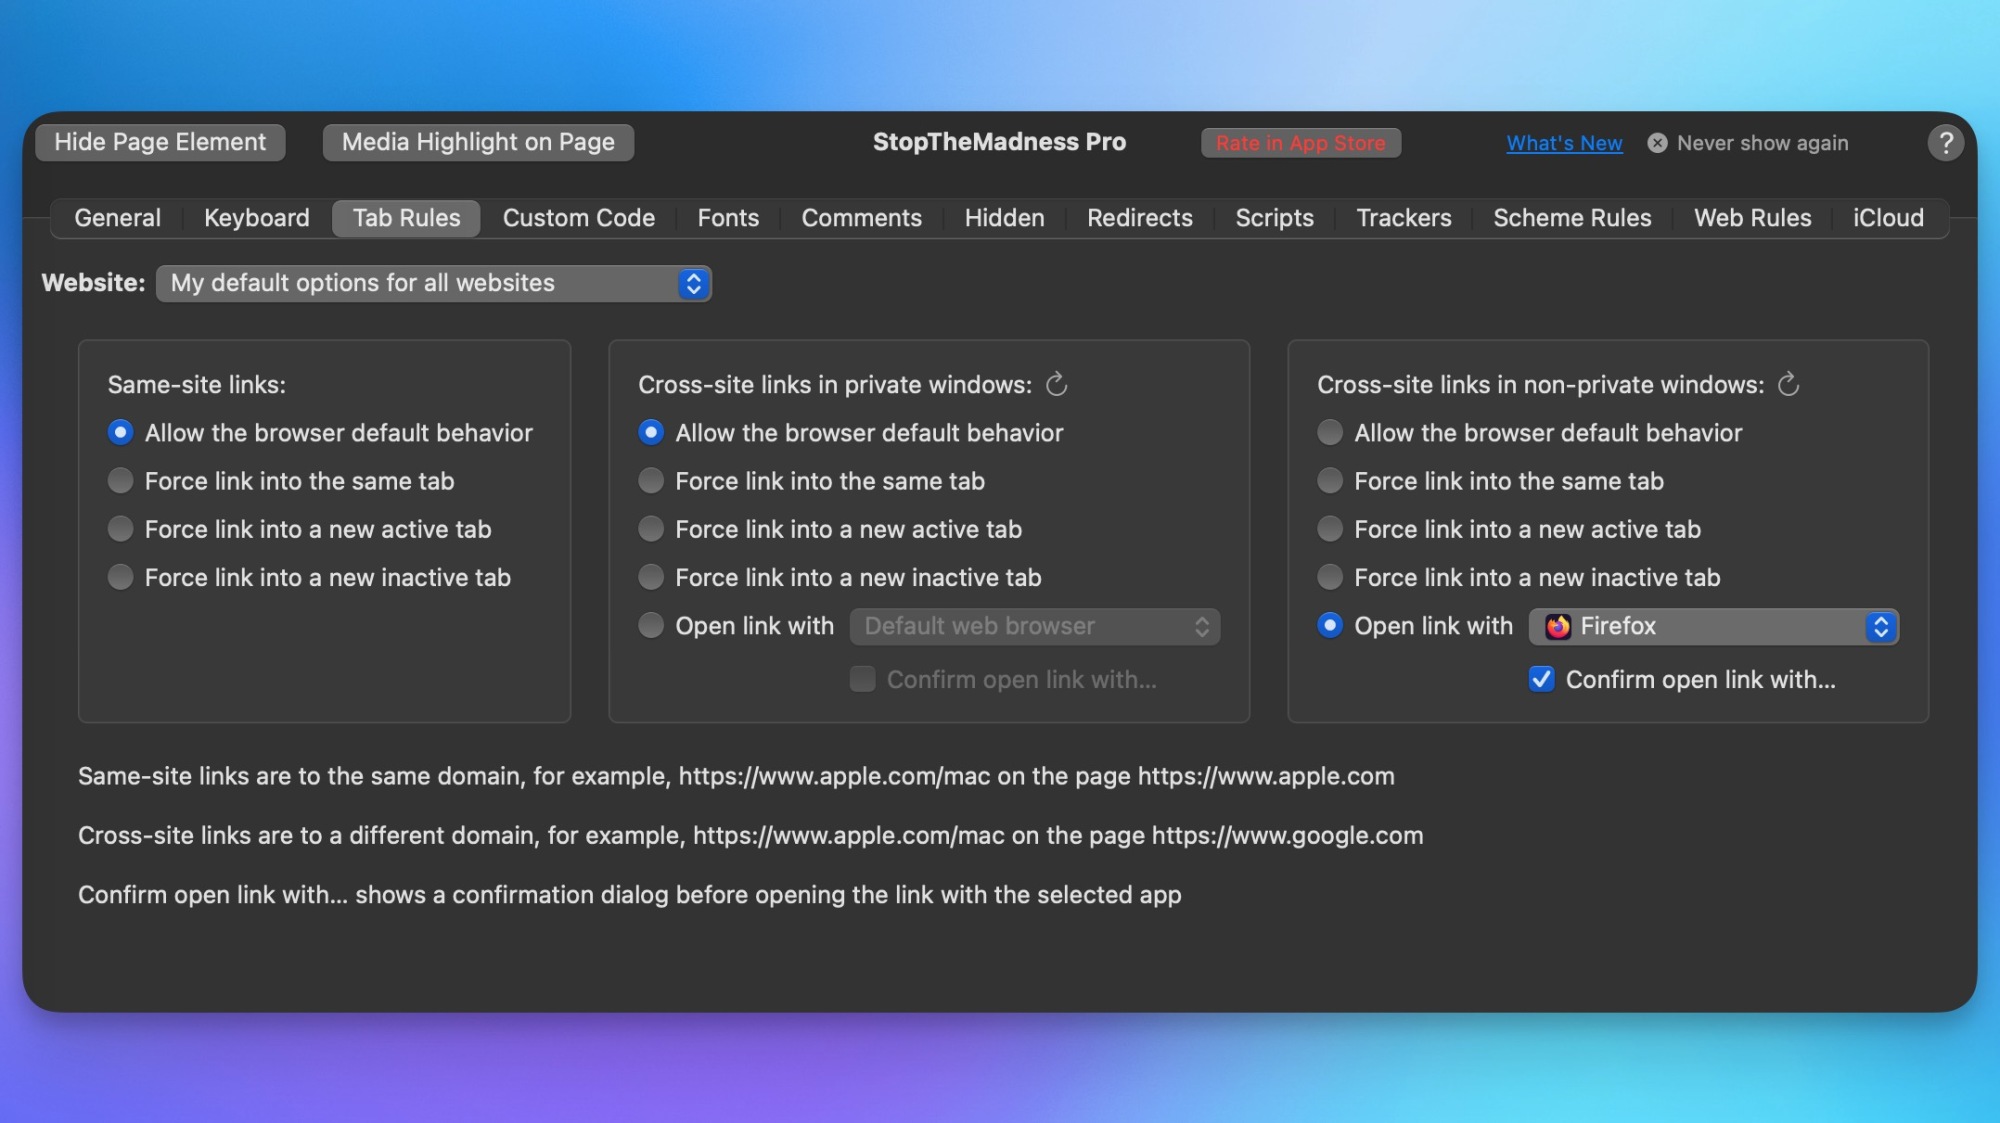This screenshot has height=1123, width=2000.
Task: Click Rate in App Store button
Action: 1301,143
